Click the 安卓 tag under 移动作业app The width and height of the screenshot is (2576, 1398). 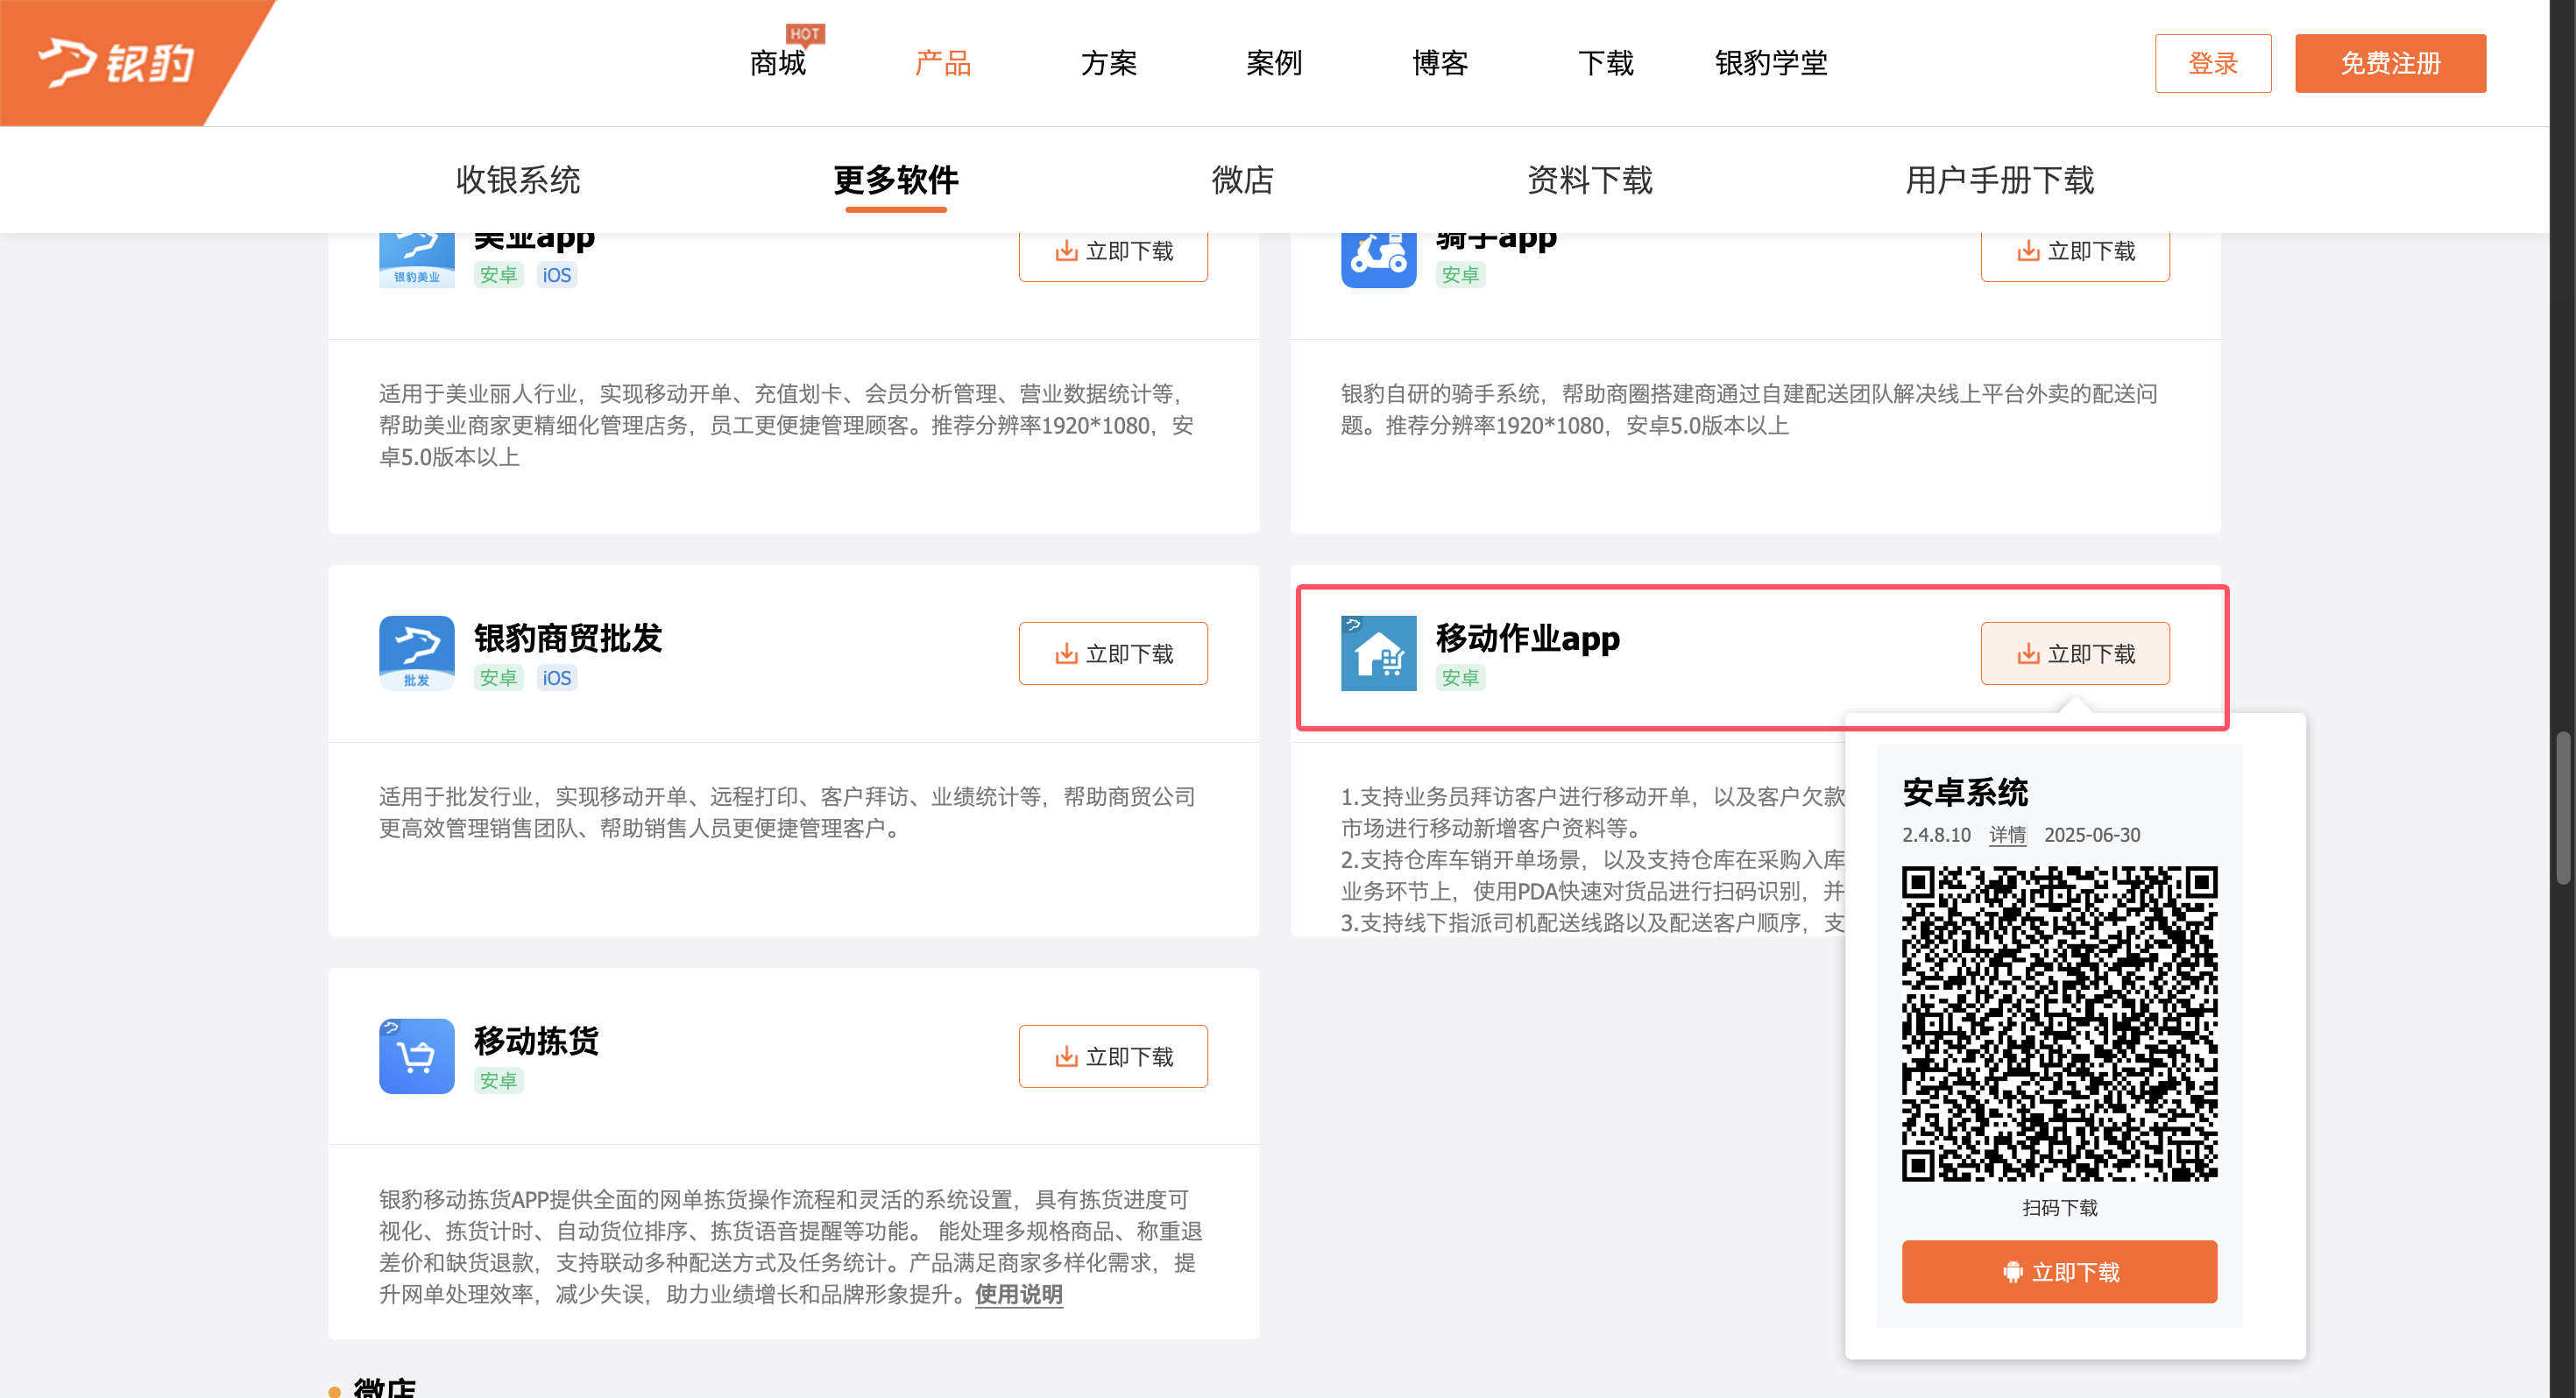click(1460, 678)
